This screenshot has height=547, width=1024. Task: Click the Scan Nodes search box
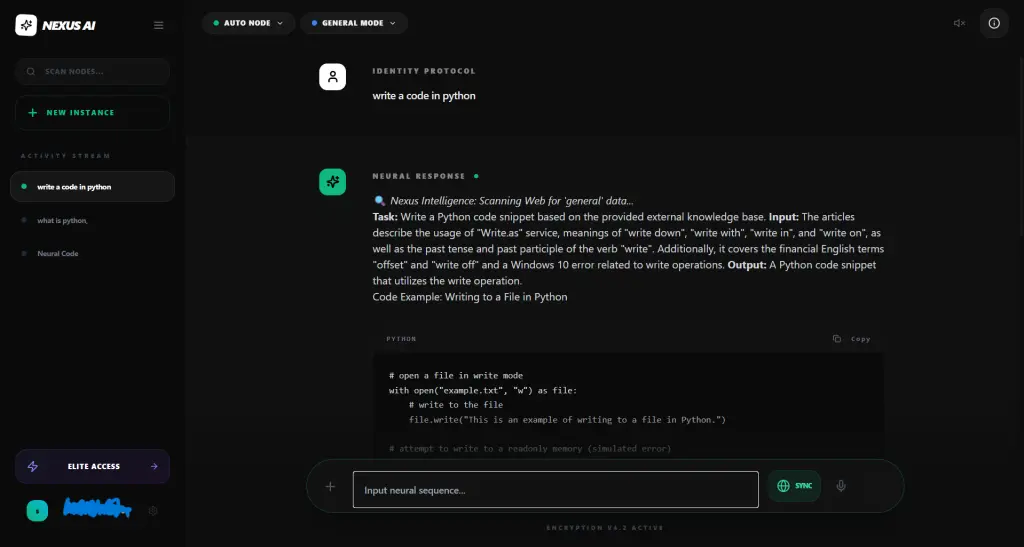(92, 72)
